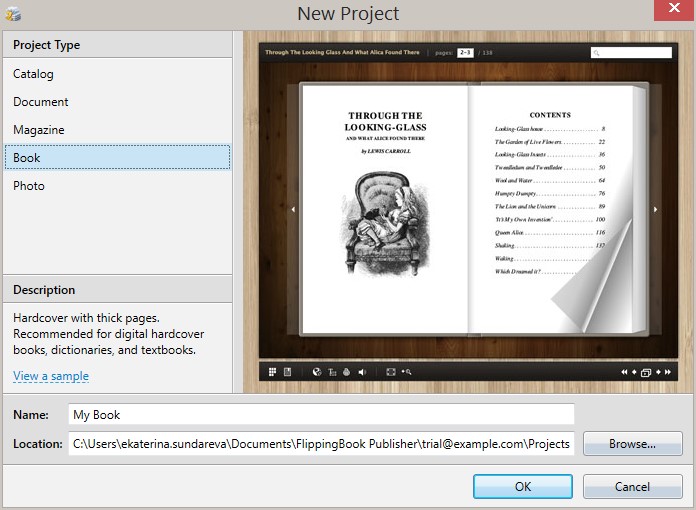Confirm with the OK button

click(x=523, y=486)
